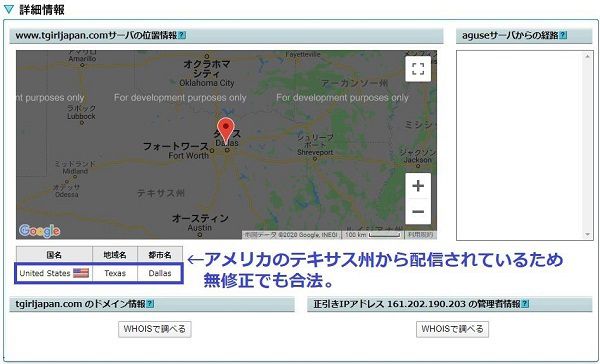Image resolution: width=600 pixels, height=364 pixels.
Task: Collapse the 詳細情報 section triangle
Action: pos(8,9)
